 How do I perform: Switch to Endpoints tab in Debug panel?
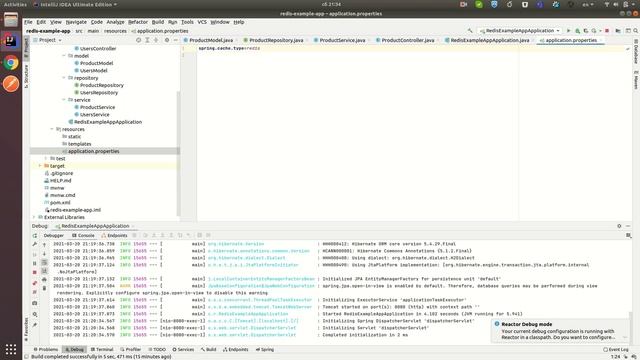(x=114, y=236)
